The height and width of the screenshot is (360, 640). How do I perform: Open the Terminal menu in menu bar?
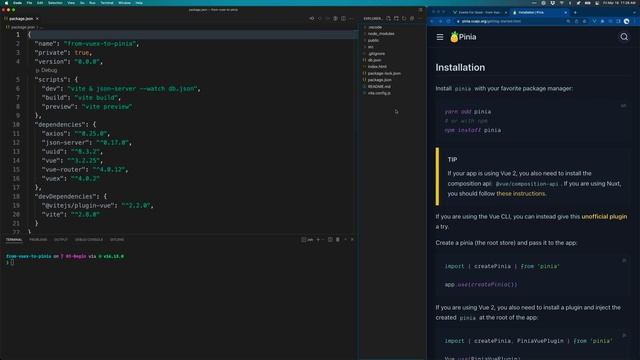coord(107,3)
